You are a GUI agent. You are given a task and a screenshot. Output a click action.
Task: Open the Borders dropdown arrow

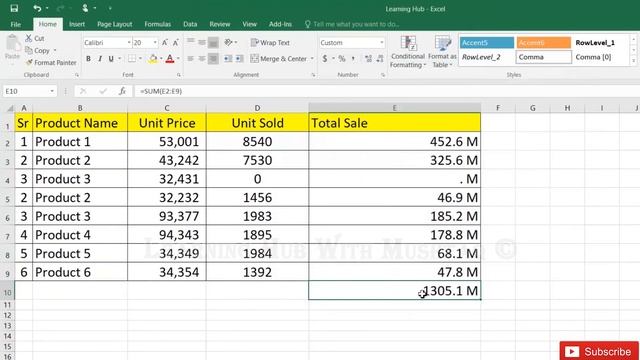140,59
